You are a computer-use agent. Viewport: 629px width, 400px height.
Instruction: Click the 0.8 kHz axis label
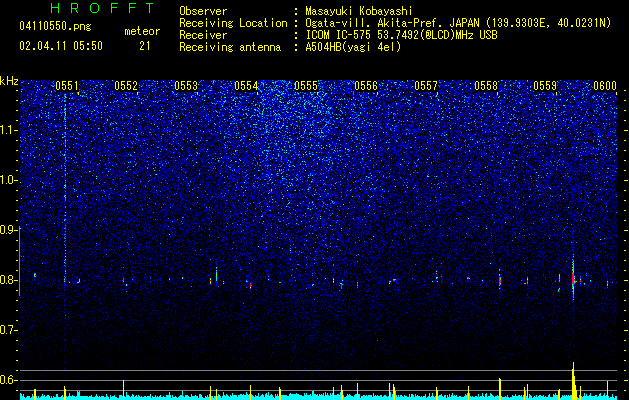coord(9,280)
